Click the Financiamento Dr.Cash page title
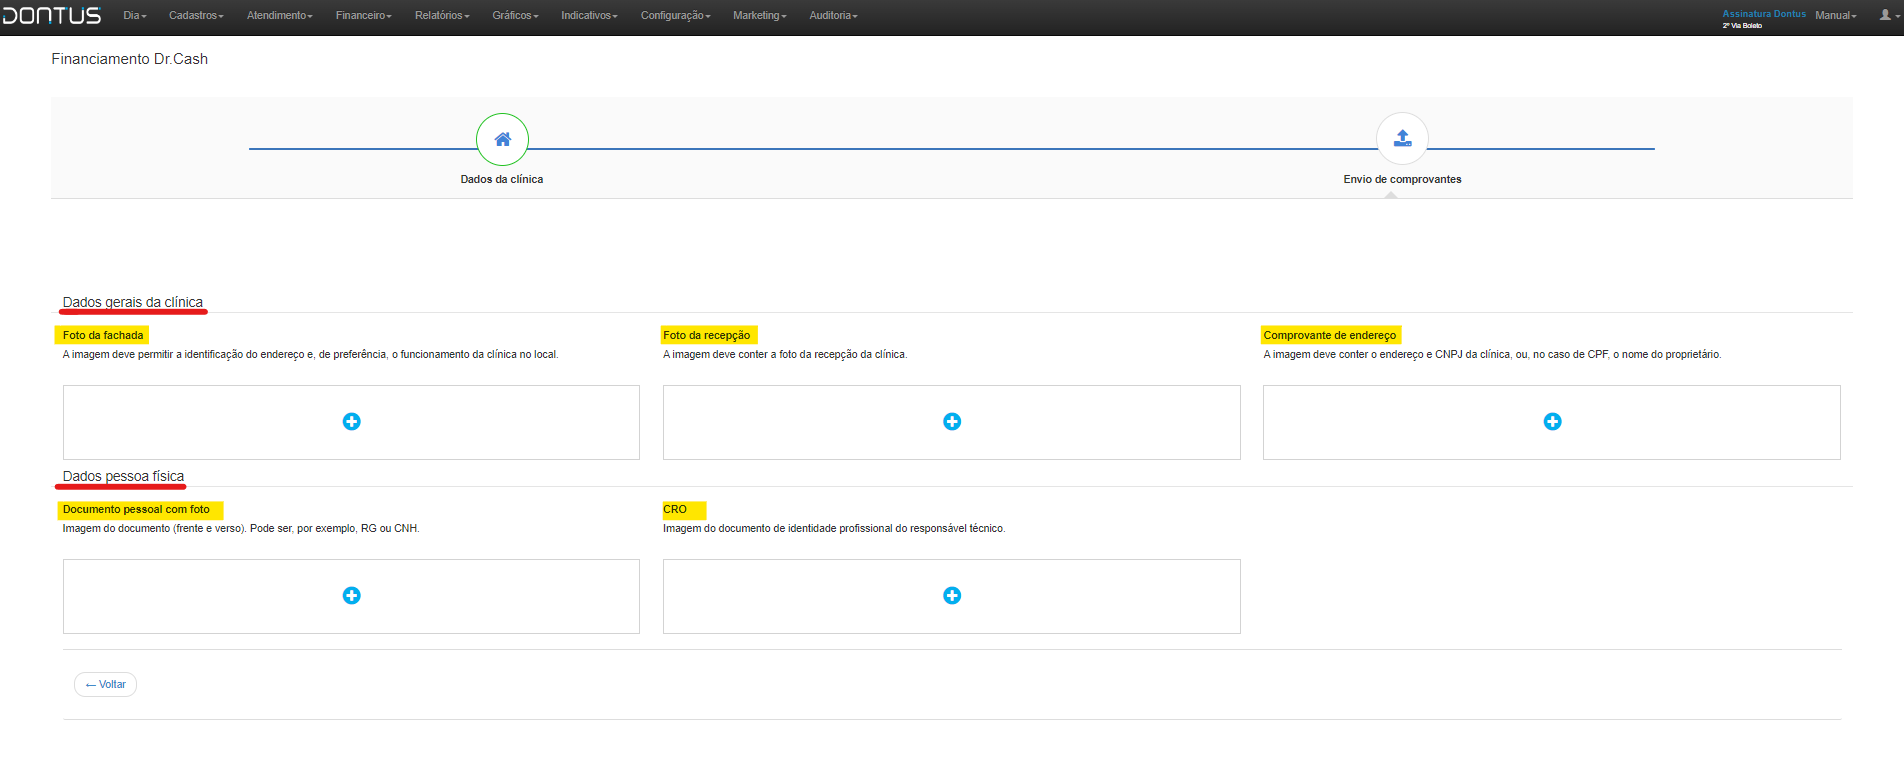 [x=130, y=59]
